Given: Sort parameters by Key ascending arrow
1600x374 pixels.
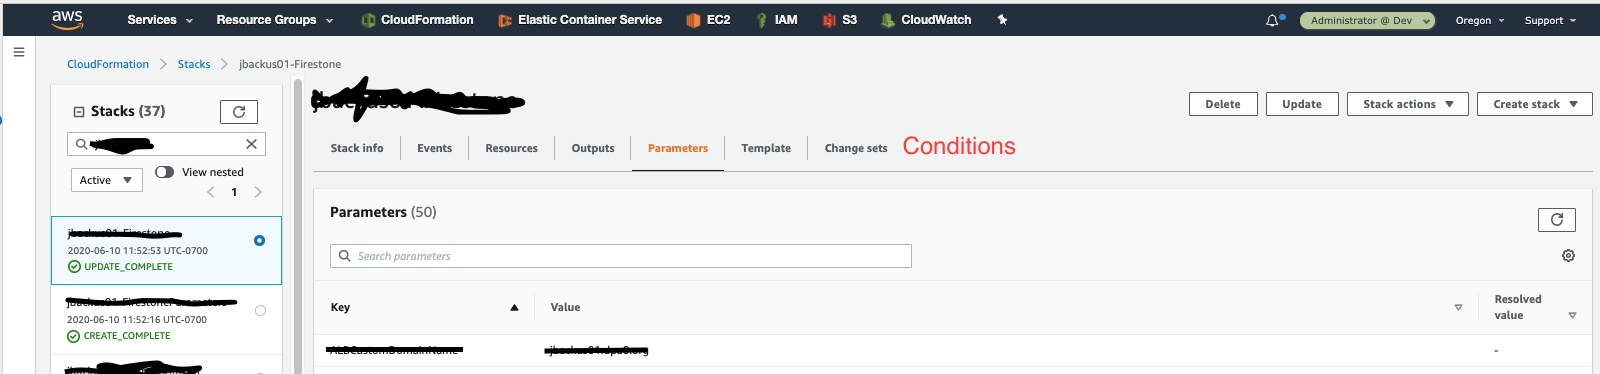Looking at the screenshot, I should [514, 308].
